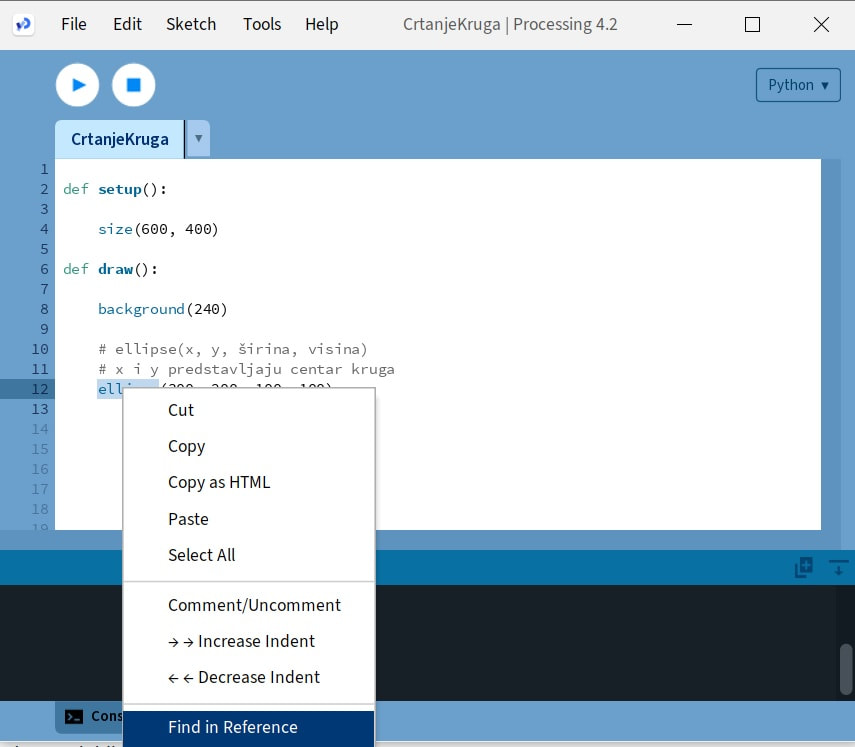Open the Tools menu
The image size is (855, 747).
[x=262, y=24]
